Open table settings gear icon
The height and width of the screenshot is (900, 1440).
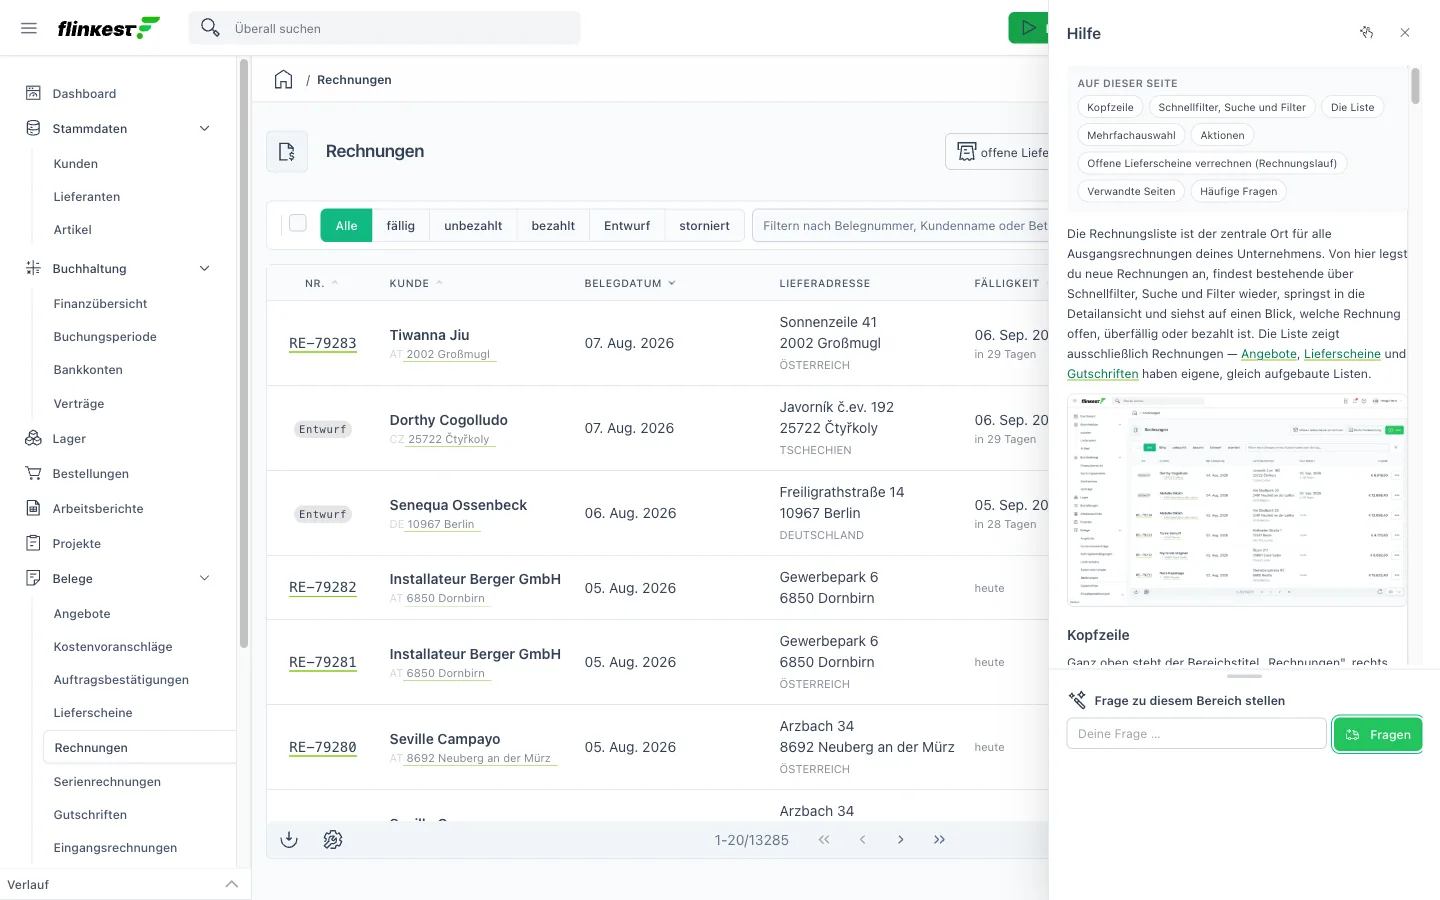coord(333,840)
